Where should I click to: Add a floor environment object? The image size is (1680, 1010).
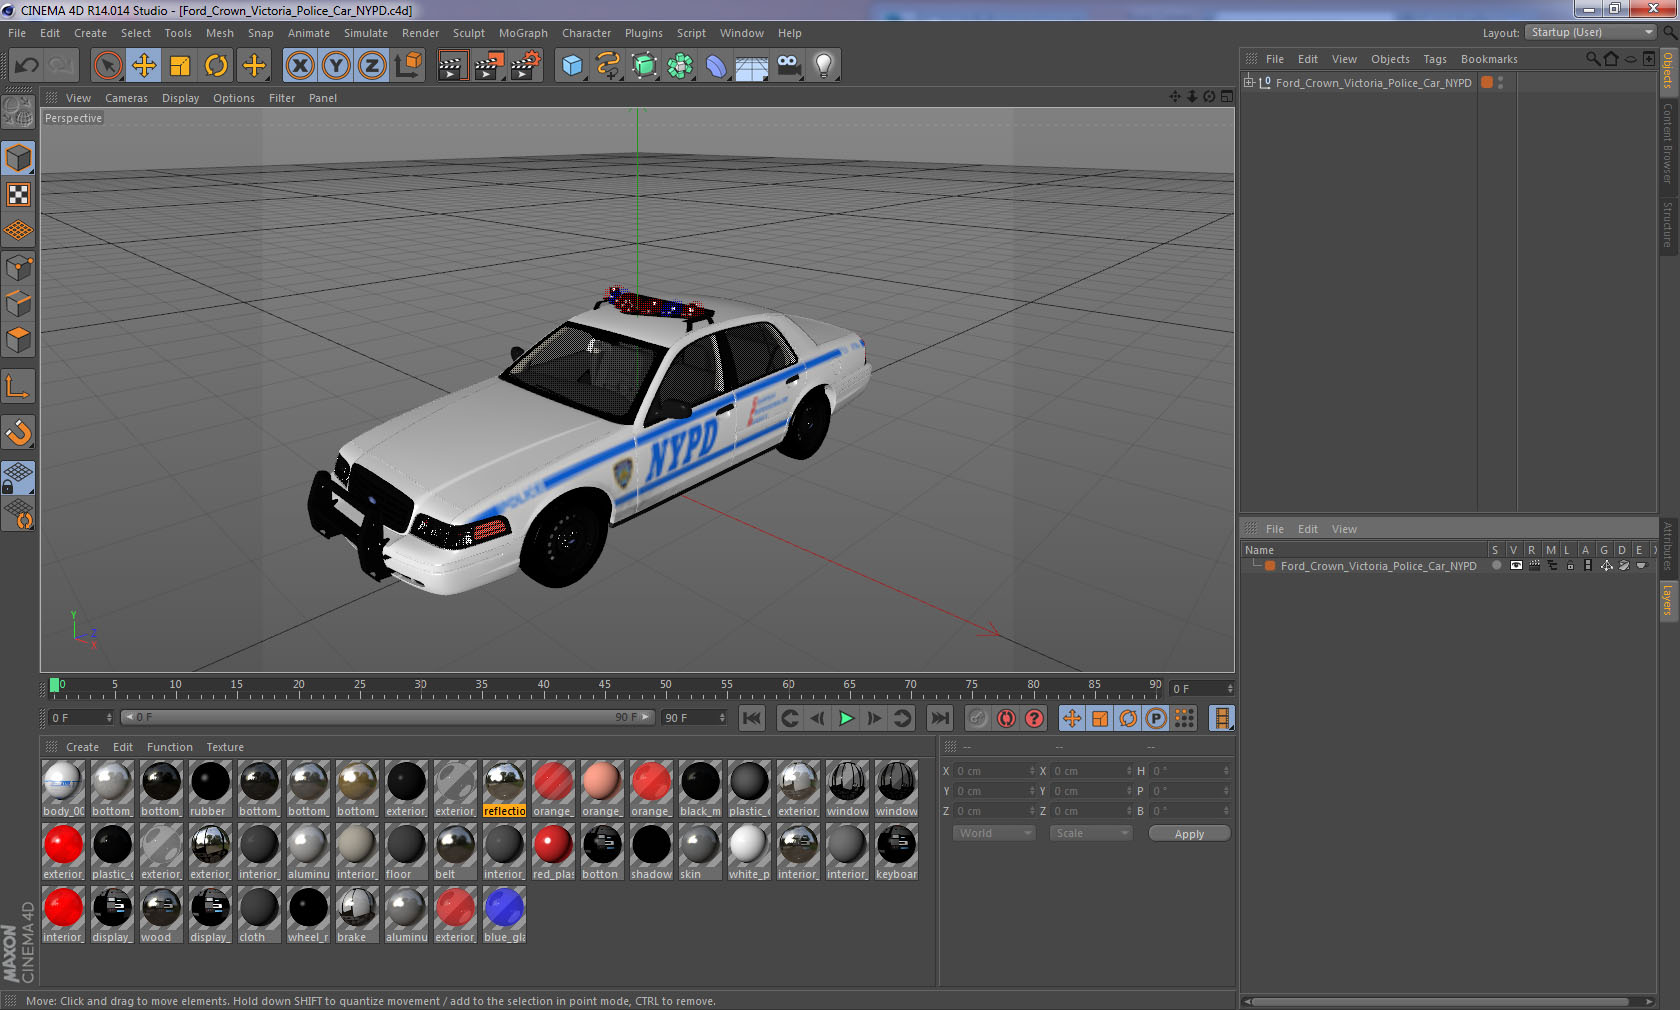click(x=752, y=66)
